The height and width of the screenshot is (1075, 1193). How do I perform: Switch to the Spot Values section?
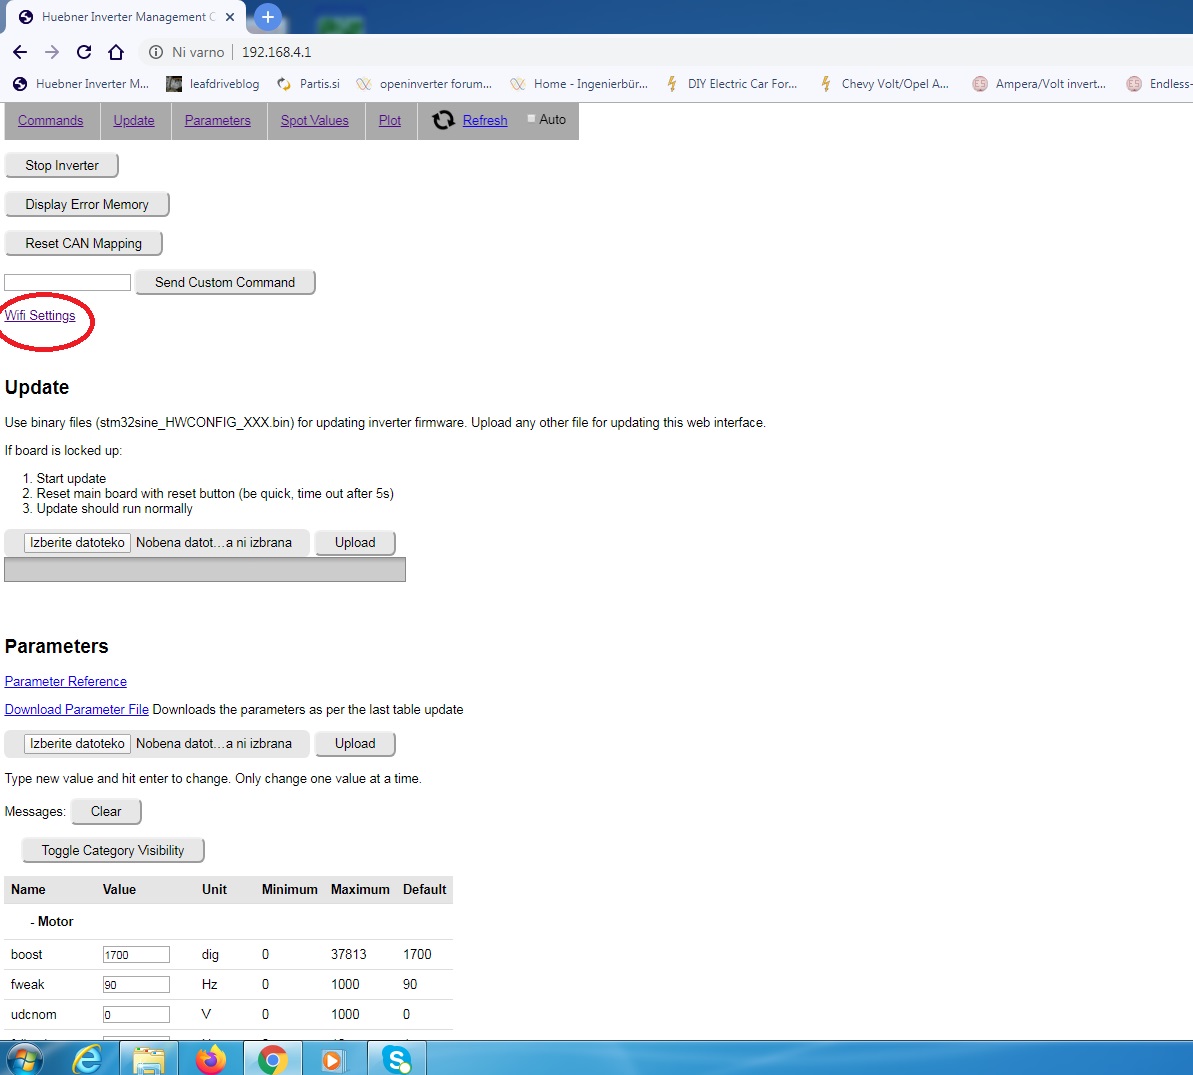coord(314,121)
